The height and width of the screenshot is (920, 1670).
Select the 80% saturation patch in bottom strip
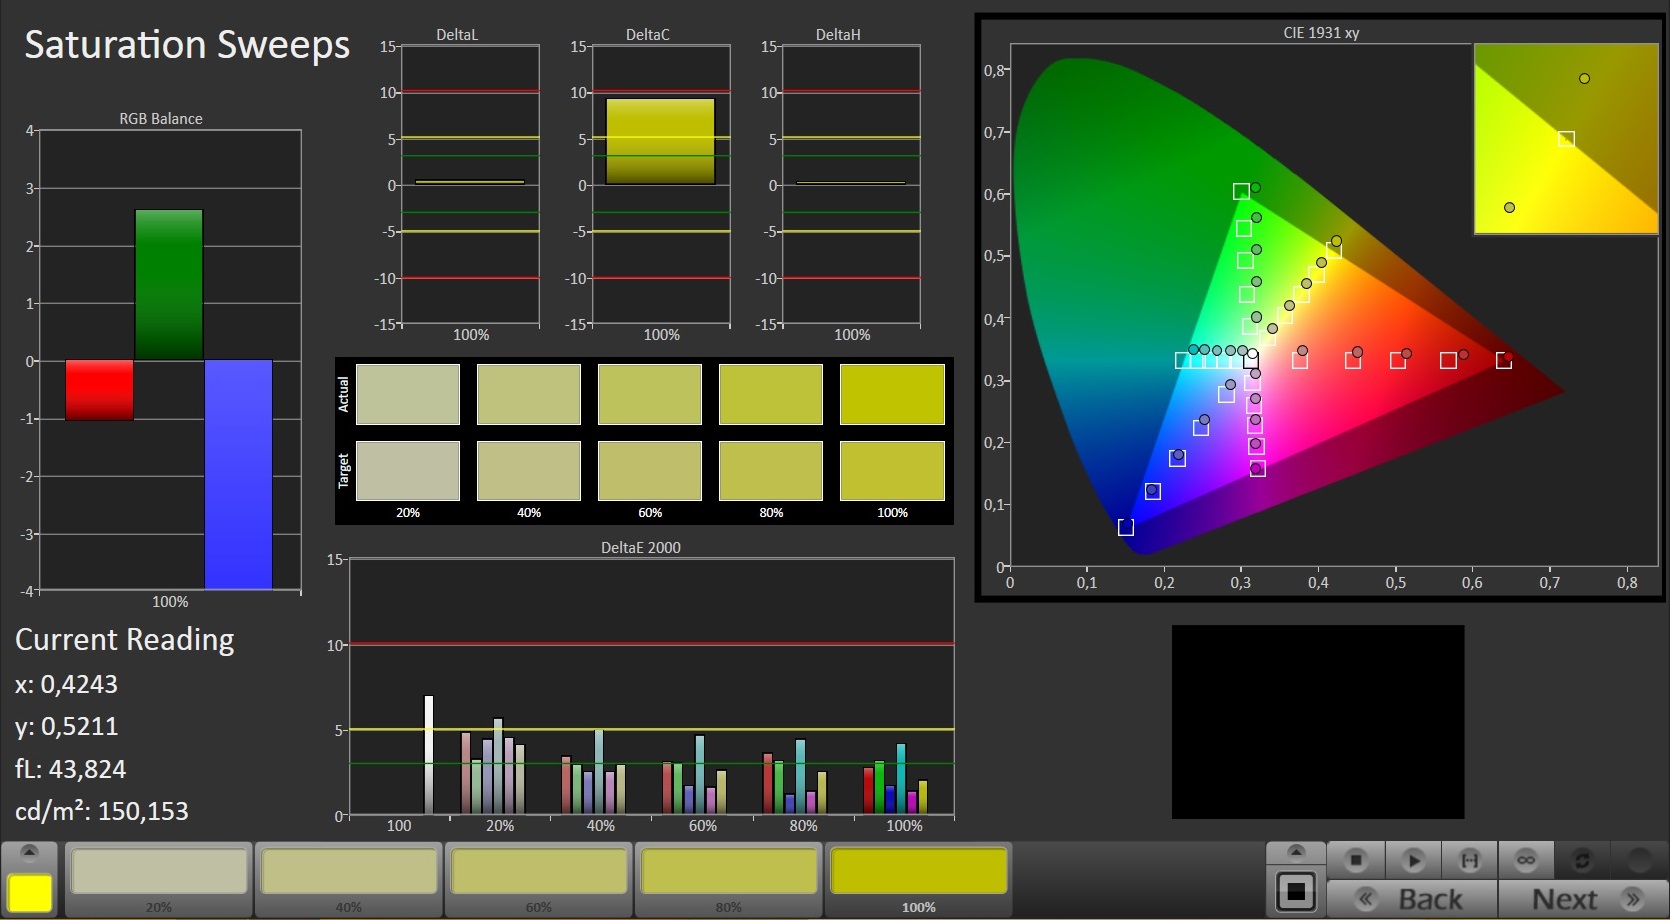[729, 872]
